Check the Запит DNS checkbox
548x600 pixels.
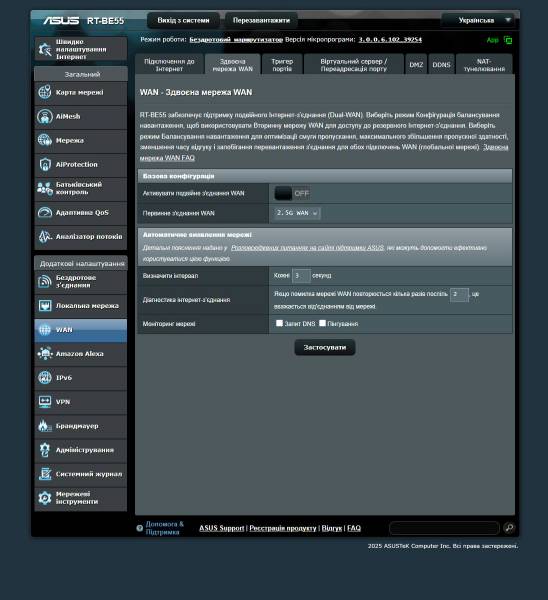pos(279,323)
